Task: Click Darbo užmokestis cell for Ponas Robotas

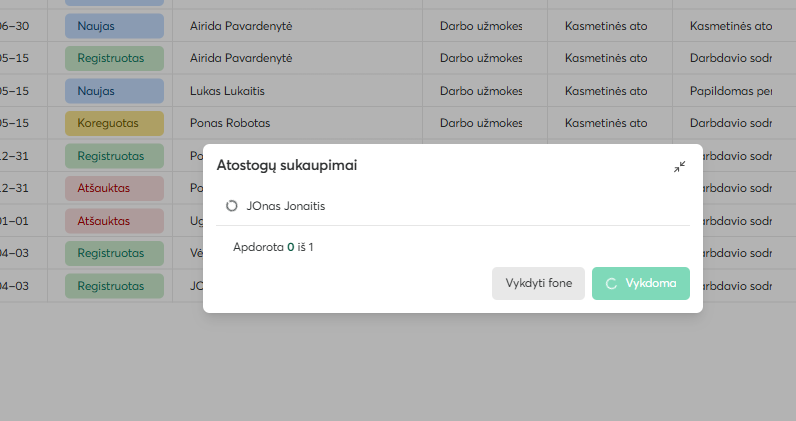Action: click(x=481, y=123)
